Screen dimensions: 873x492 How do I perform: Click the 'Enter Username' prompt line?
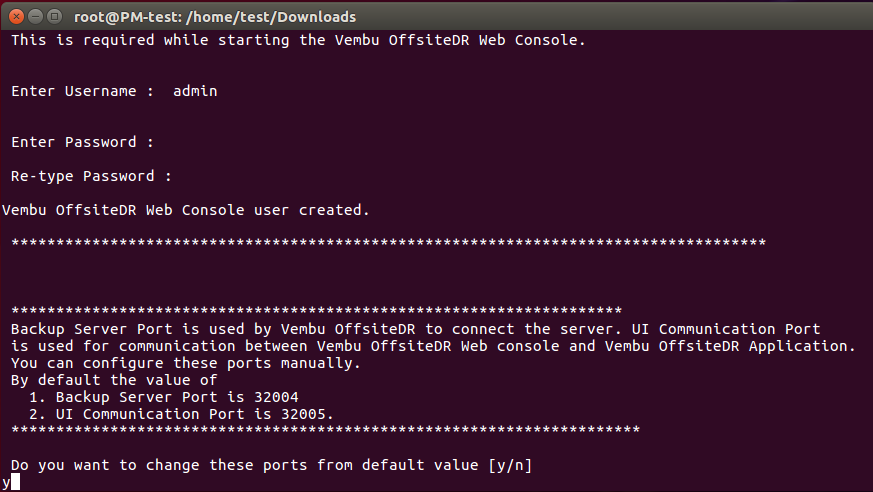pos(114,91)
